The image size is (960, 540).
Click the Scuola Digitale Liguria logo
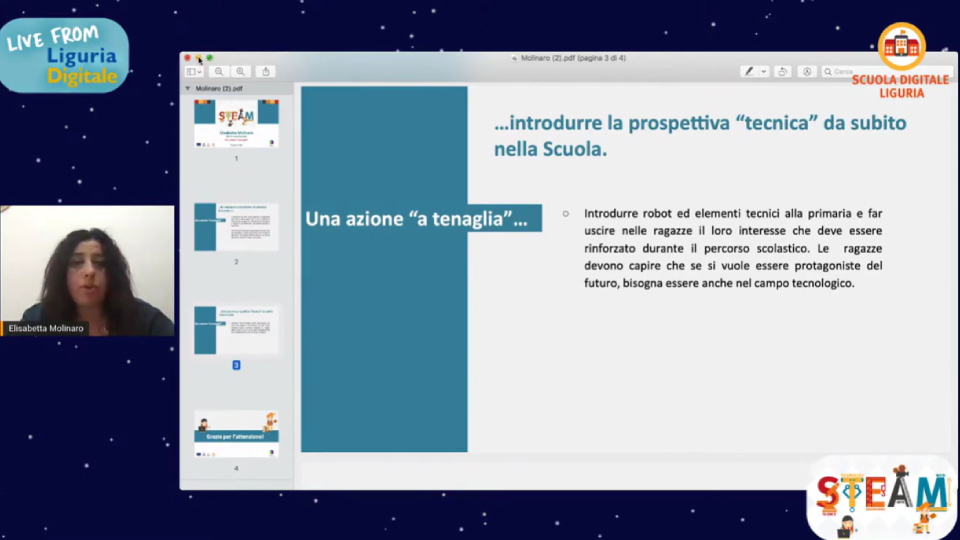pyautogui.click(x=901, y=61)
